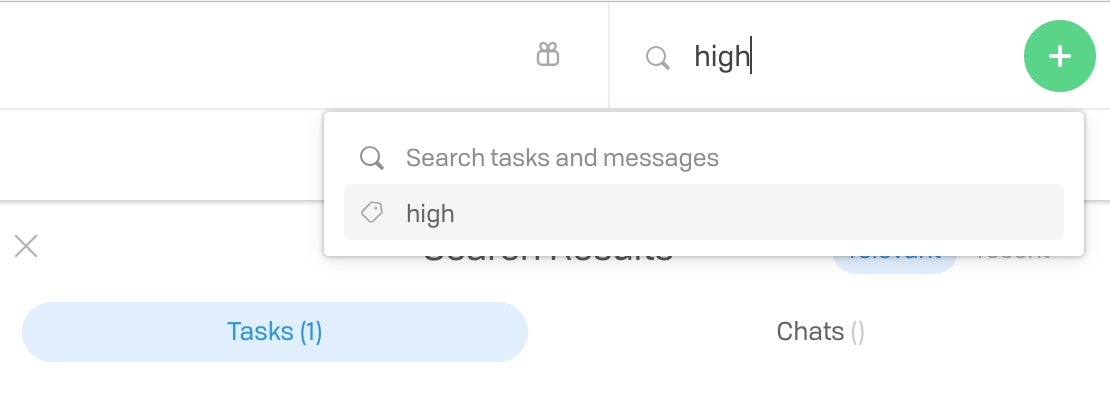Click the green plus add button

[1059, 56]
